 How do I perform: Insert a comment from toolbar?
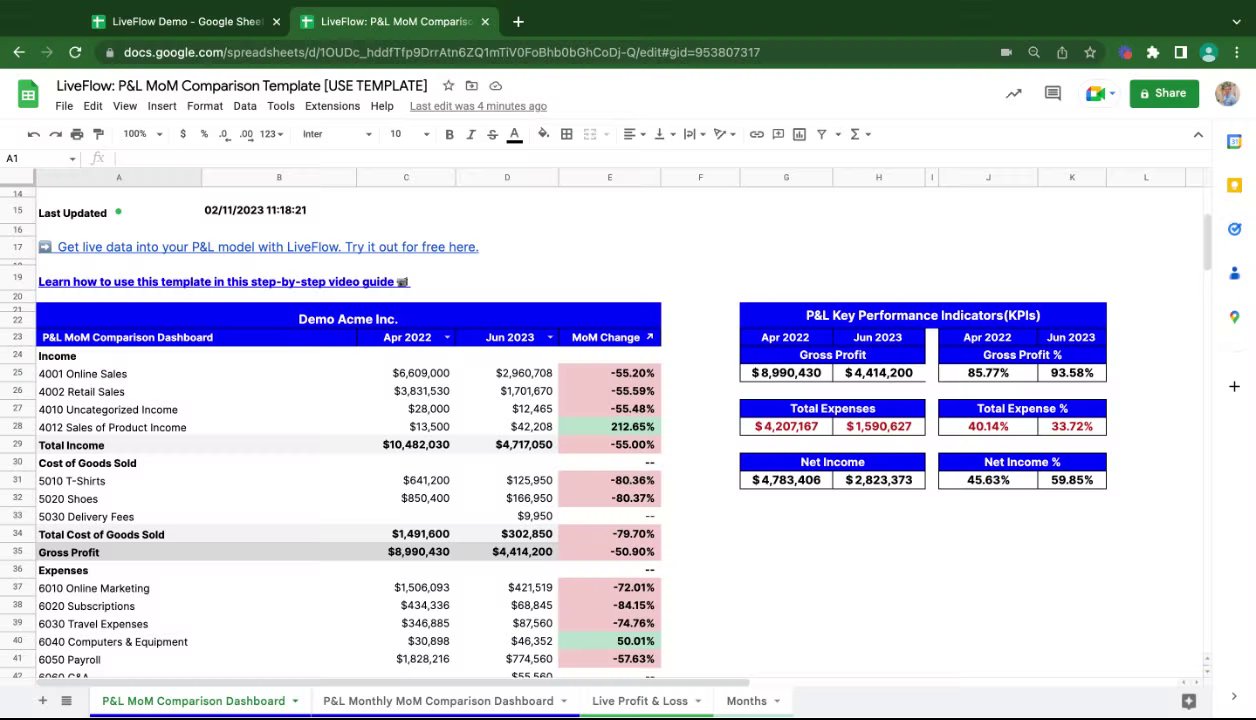point(778,134)
